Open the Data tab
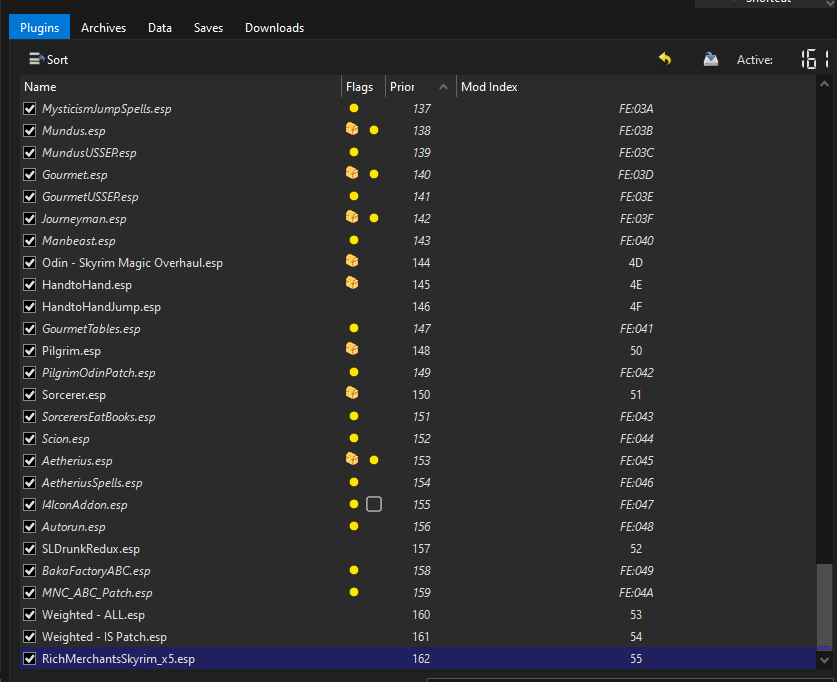Screen dimensions: 837x682 click(160, 28)
